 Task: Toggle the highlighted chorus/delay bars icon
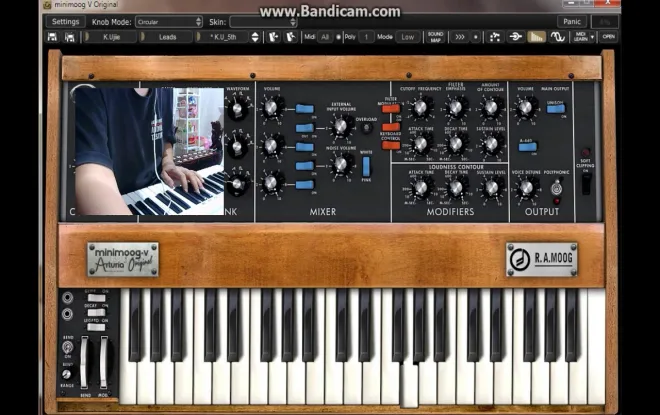[536, 37]
